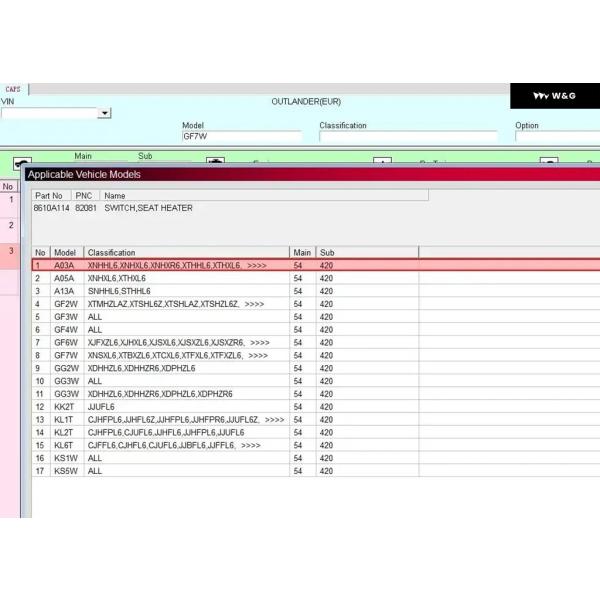Open the VIN dropdown arrow

point(104,113)
